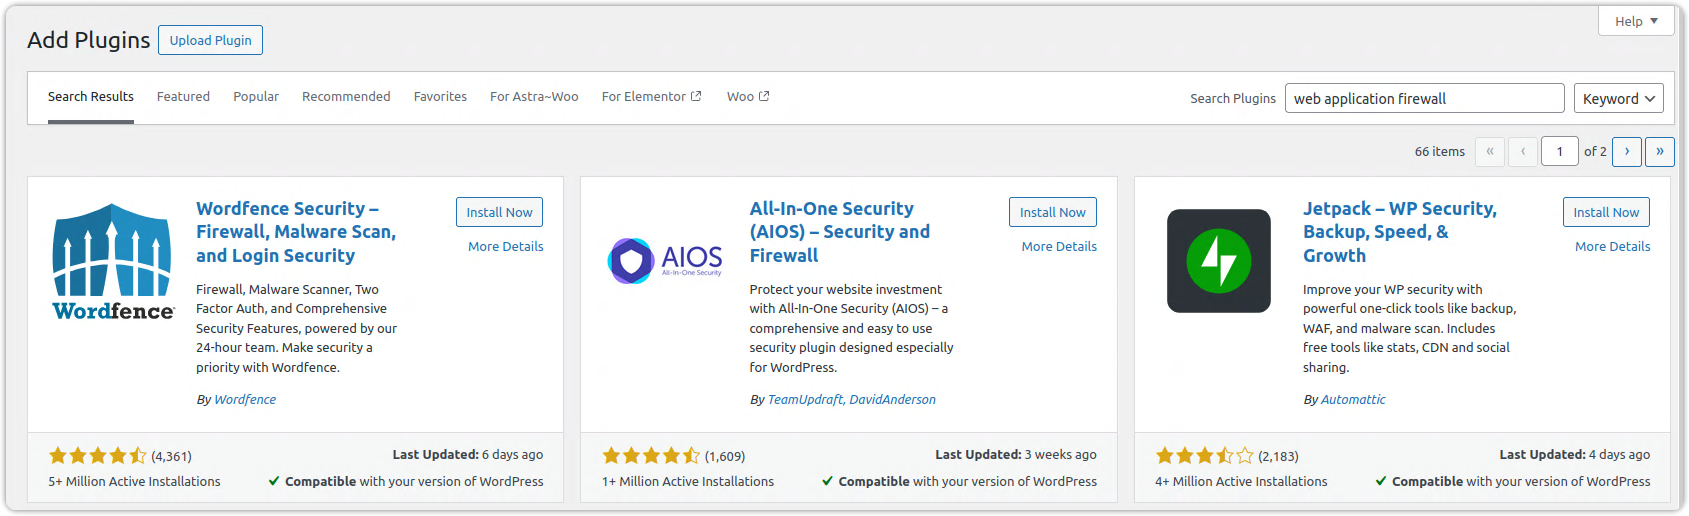The height and width of the screenshot is (516, 1689).
Task: Click the Upload Plugin button
Action: point(210,40)
